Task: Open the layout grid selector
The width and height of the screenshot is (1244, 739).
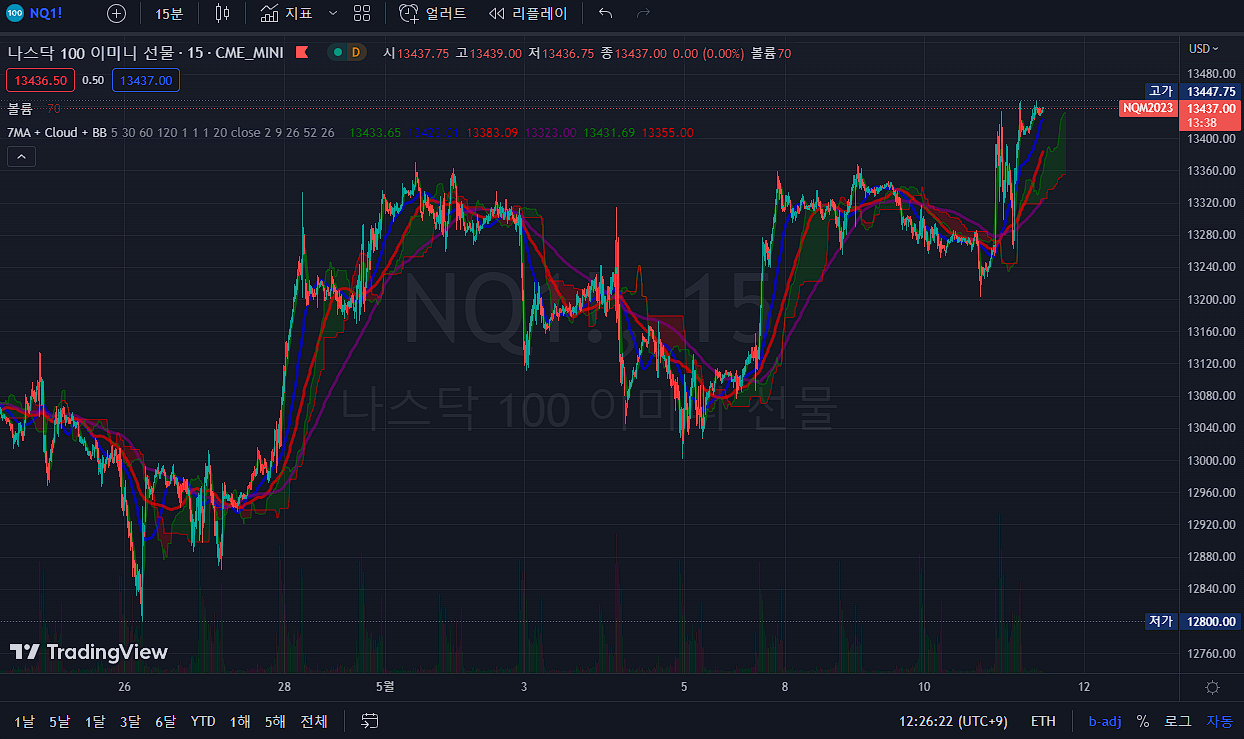Action: [x=362, y=13]
